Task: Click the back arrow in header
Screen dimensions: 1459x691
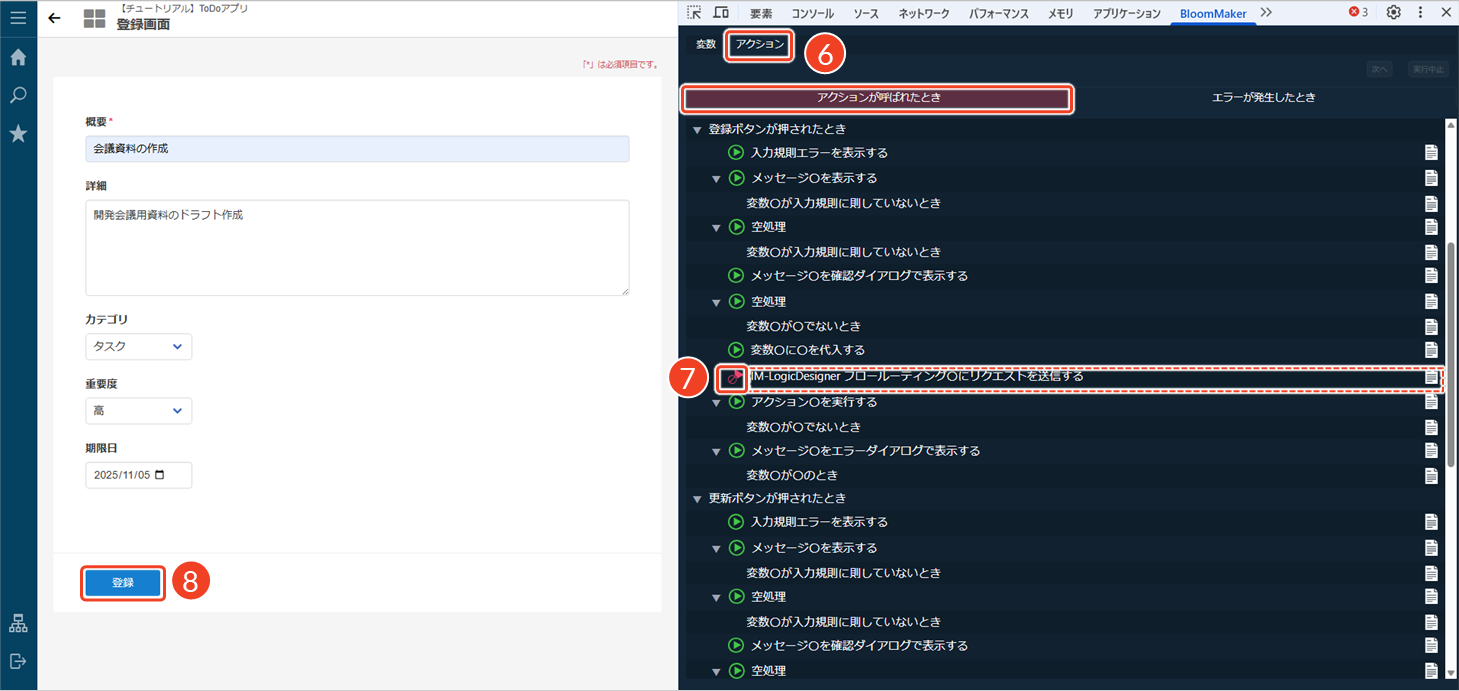Action: pyautogui.click(x=54, y=18)
